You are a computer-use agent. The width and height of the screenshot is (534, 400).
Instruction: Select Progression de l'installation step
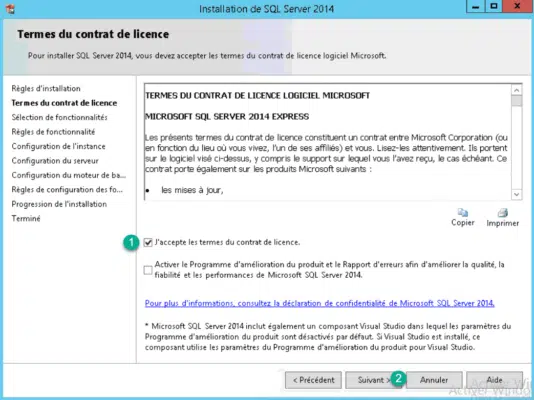[59, 204]
